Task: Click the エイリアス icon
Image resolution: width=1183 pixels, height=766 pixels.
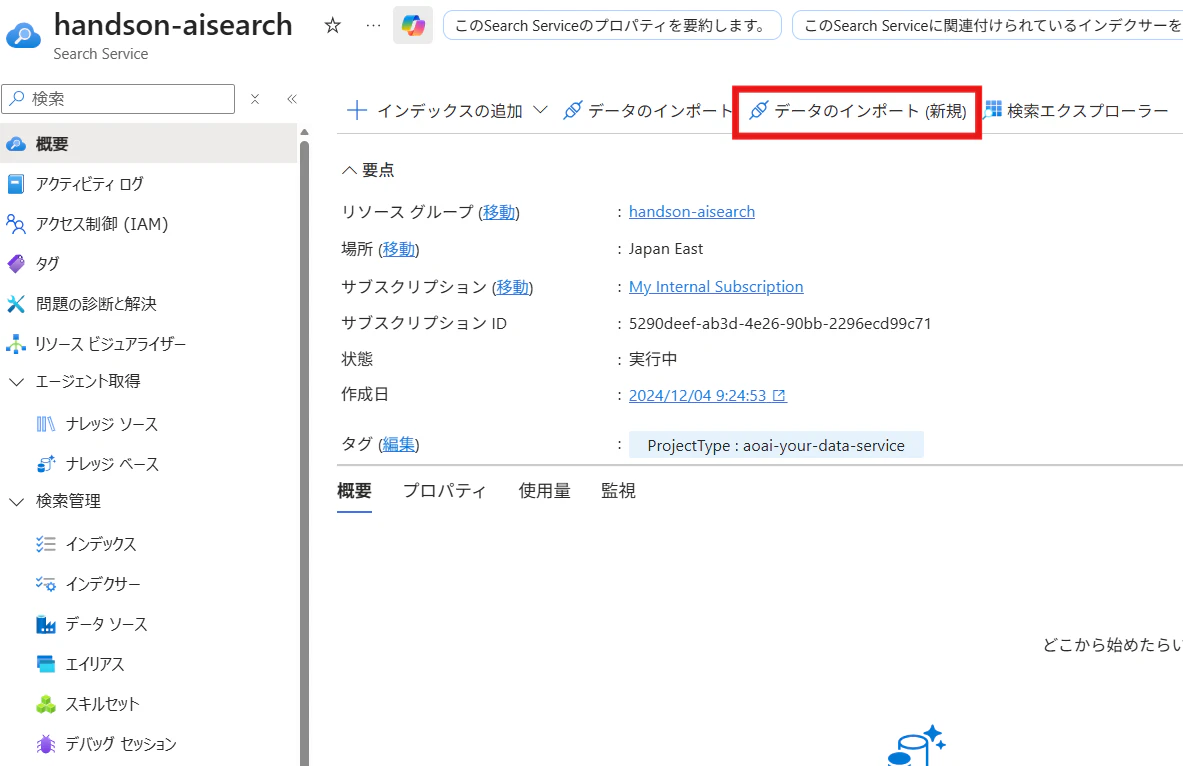Action: (46, 663)
